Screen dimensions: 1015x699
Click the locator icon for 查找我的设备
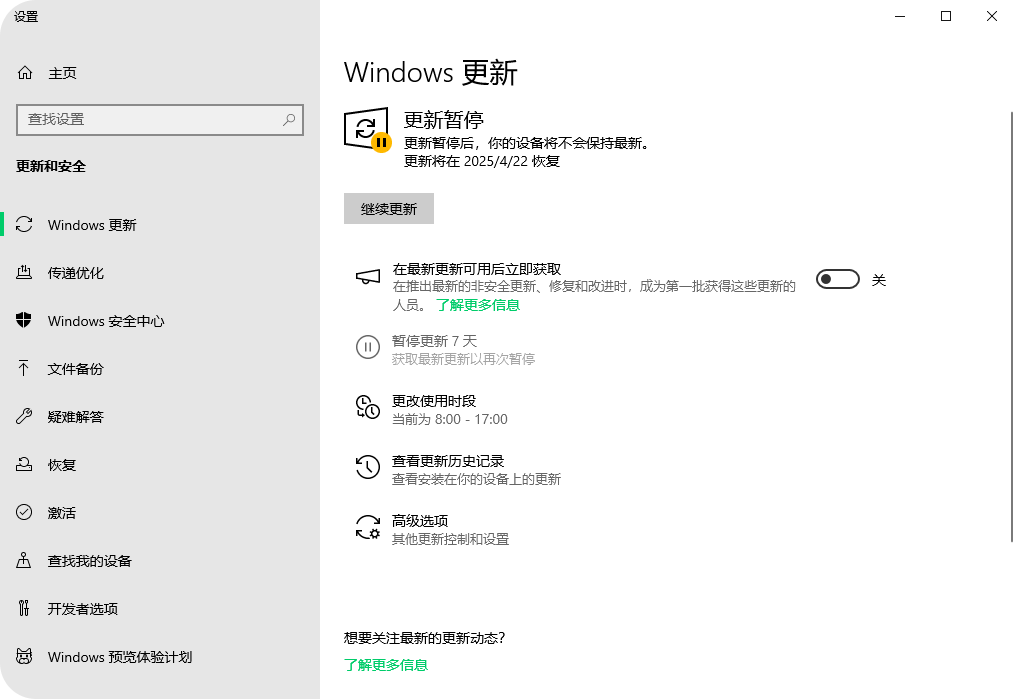24,560
